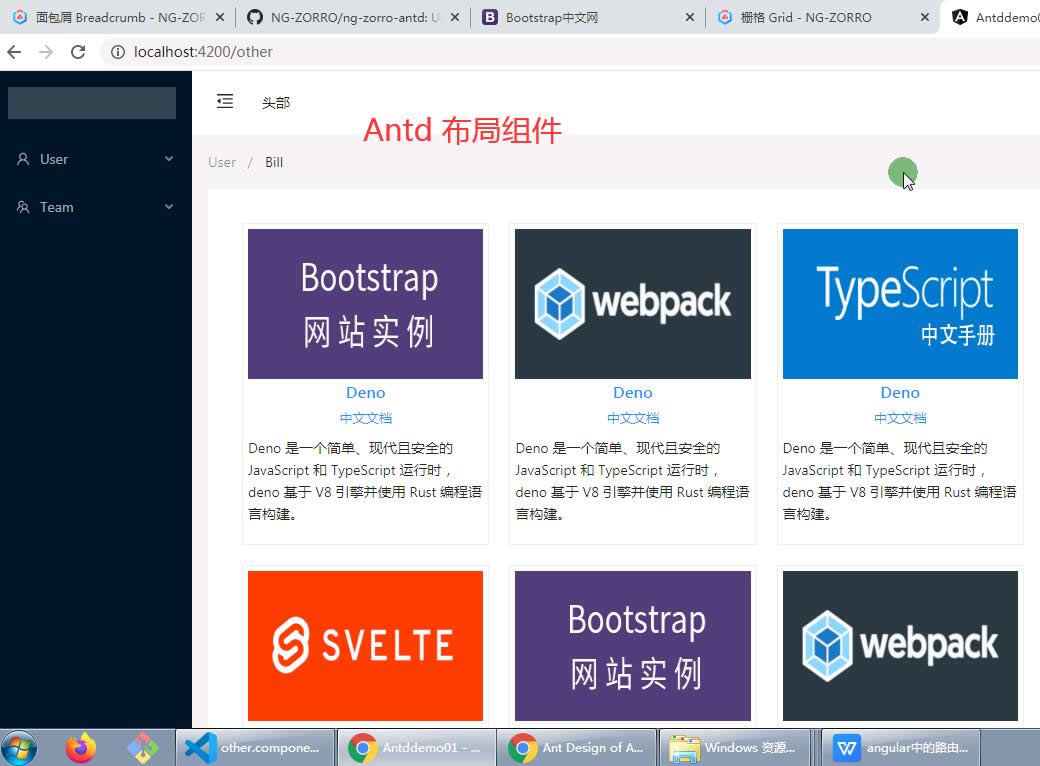Expand the User submenu chevron

click(x=169, y=159)
